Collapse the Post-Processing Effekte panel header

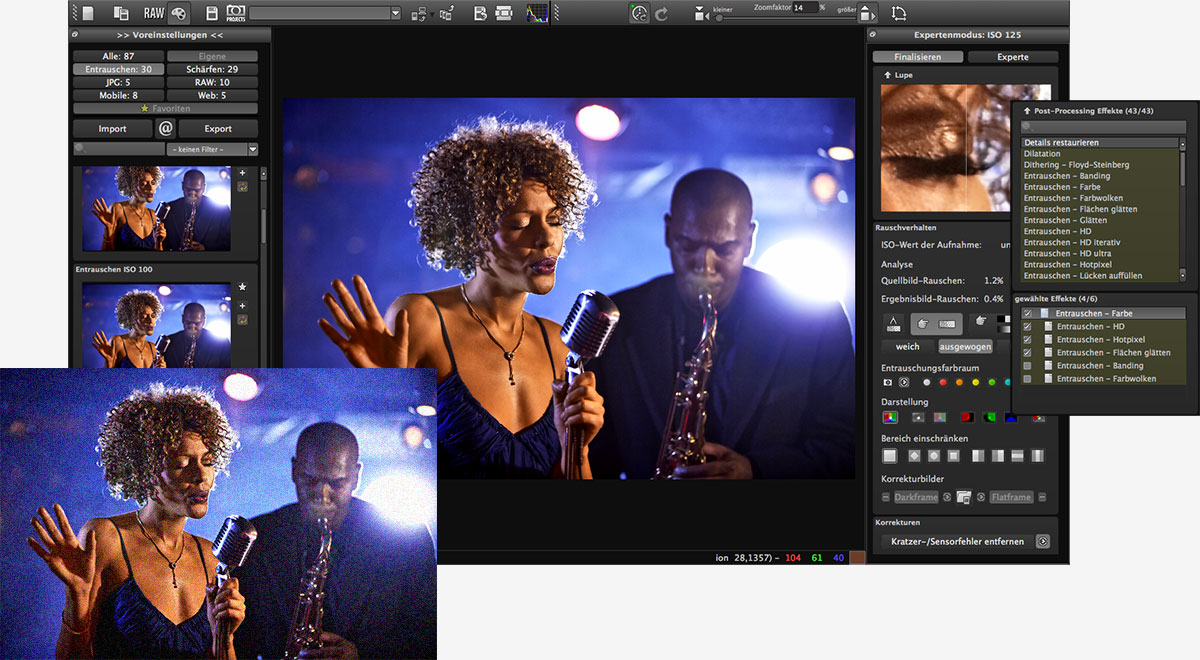tap(1027, 110)
